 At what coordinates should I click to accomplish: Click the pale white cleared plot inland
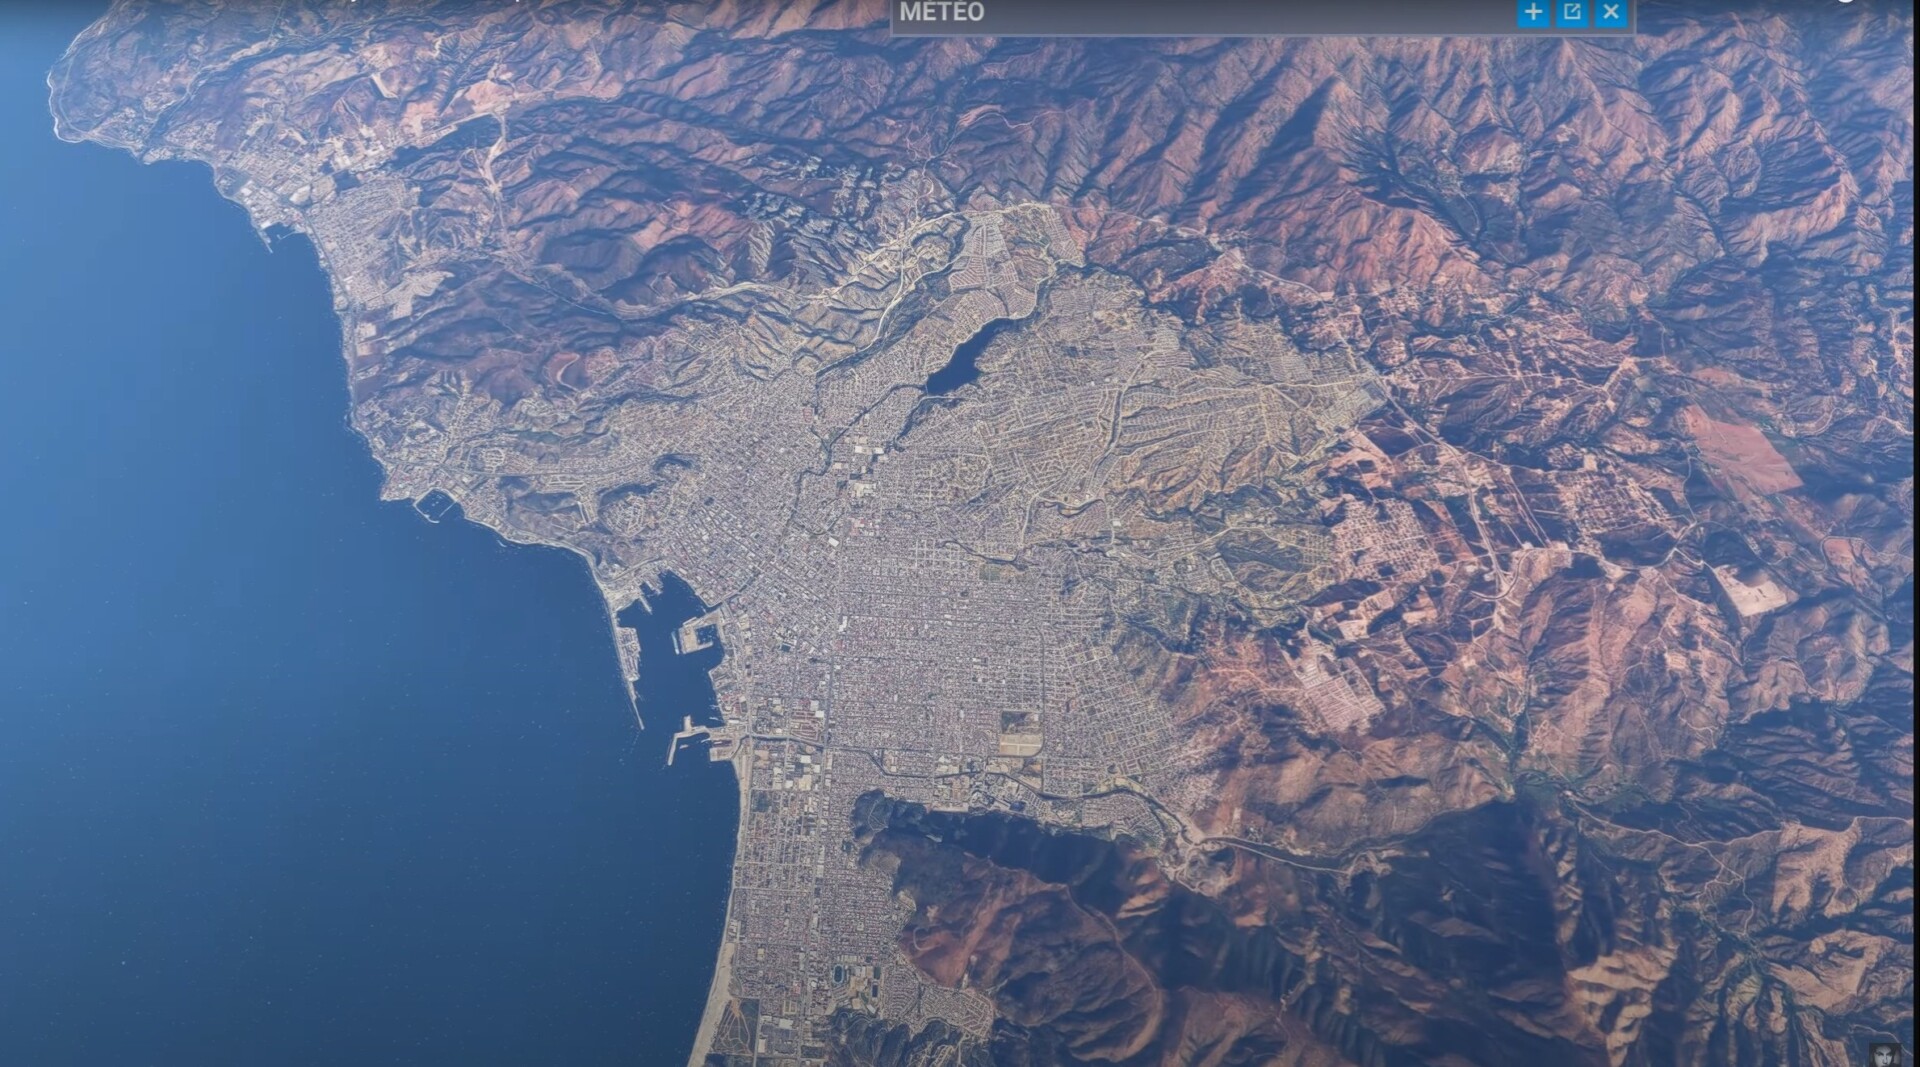[x=1752, y=592]
